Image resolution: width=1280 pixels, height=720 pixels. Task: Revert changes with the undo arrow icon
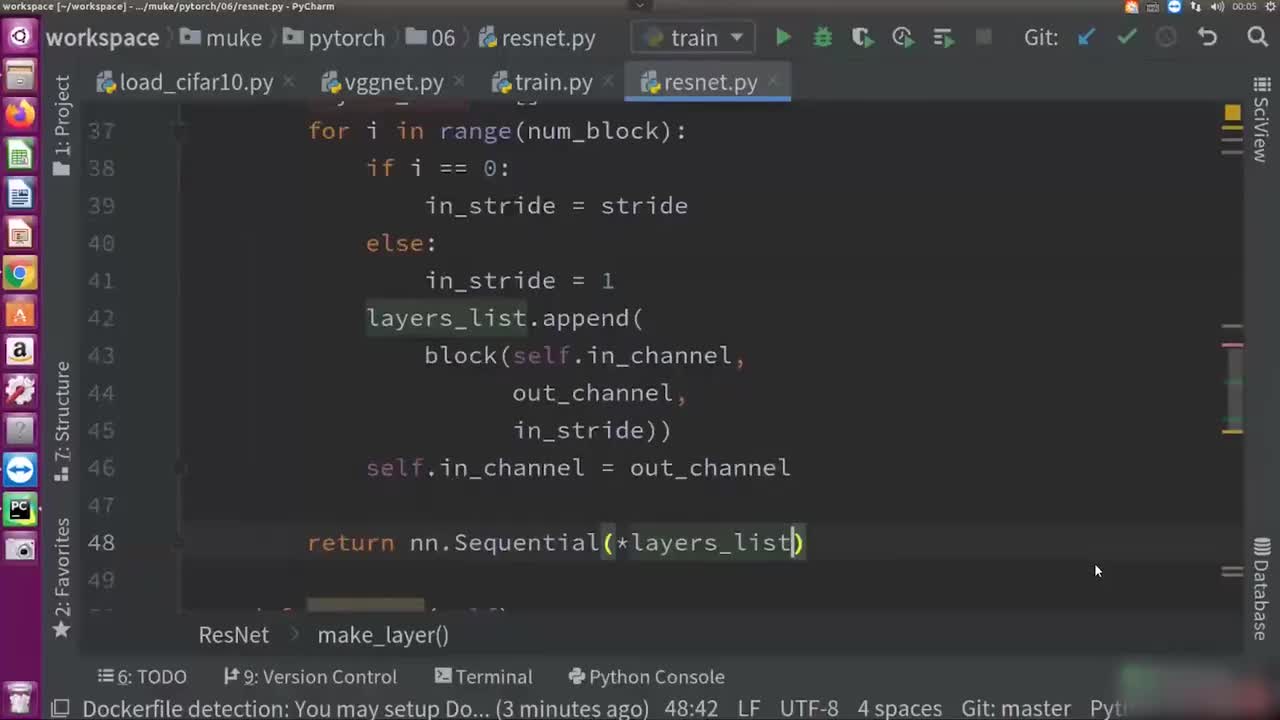pos(1208,38)
